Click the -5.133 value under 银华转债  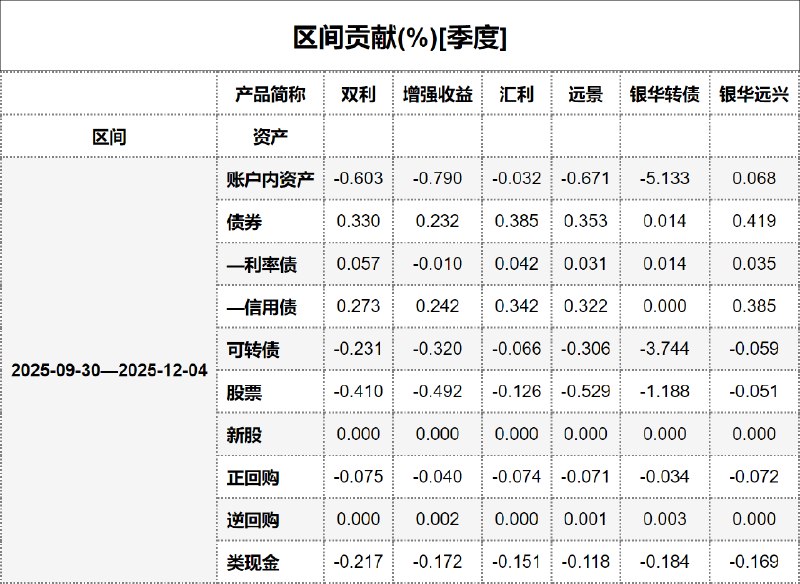point(664,179)
